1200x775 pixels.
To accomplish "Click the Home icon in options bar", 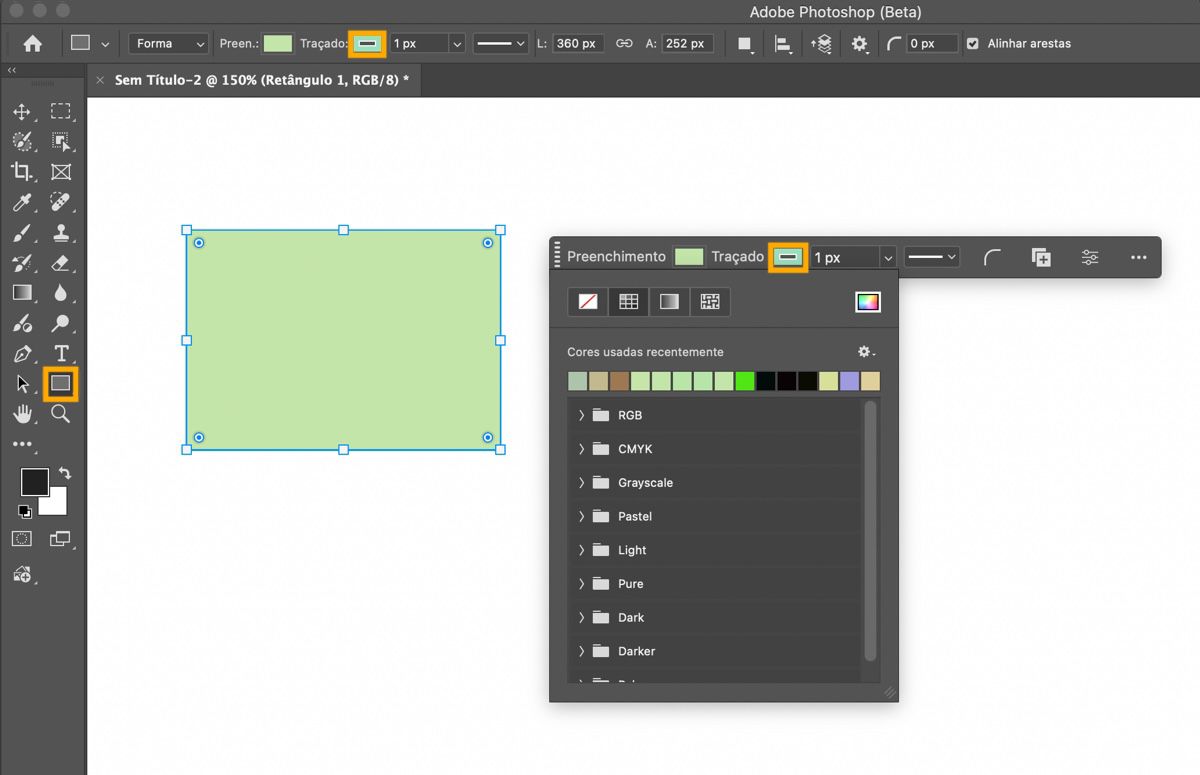I will pyautogui.click(x=33, y=44).
